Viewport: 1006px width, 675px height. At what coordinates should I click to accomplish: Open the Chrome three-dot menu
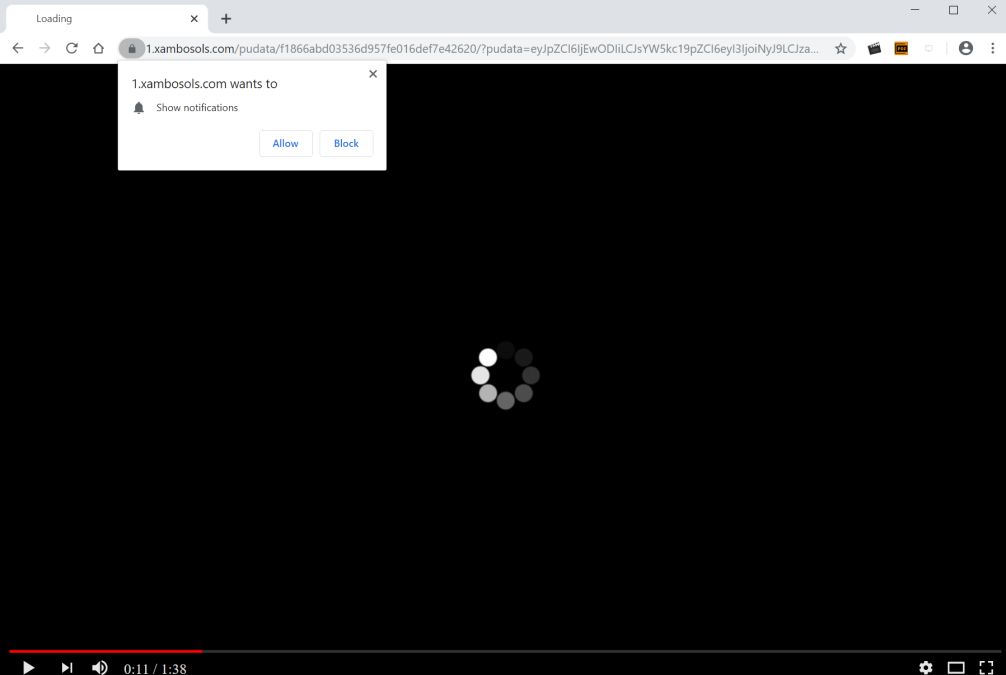click(x=993, y=48)
